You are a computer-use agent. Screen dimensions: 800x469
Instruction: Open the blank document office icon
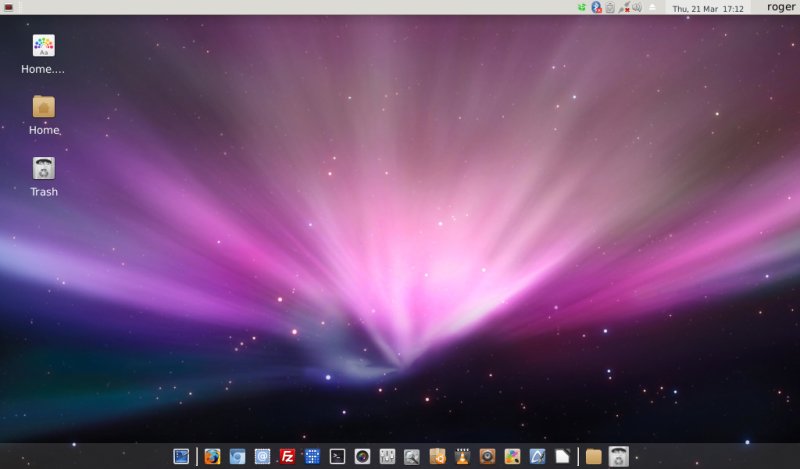[562, 456]
